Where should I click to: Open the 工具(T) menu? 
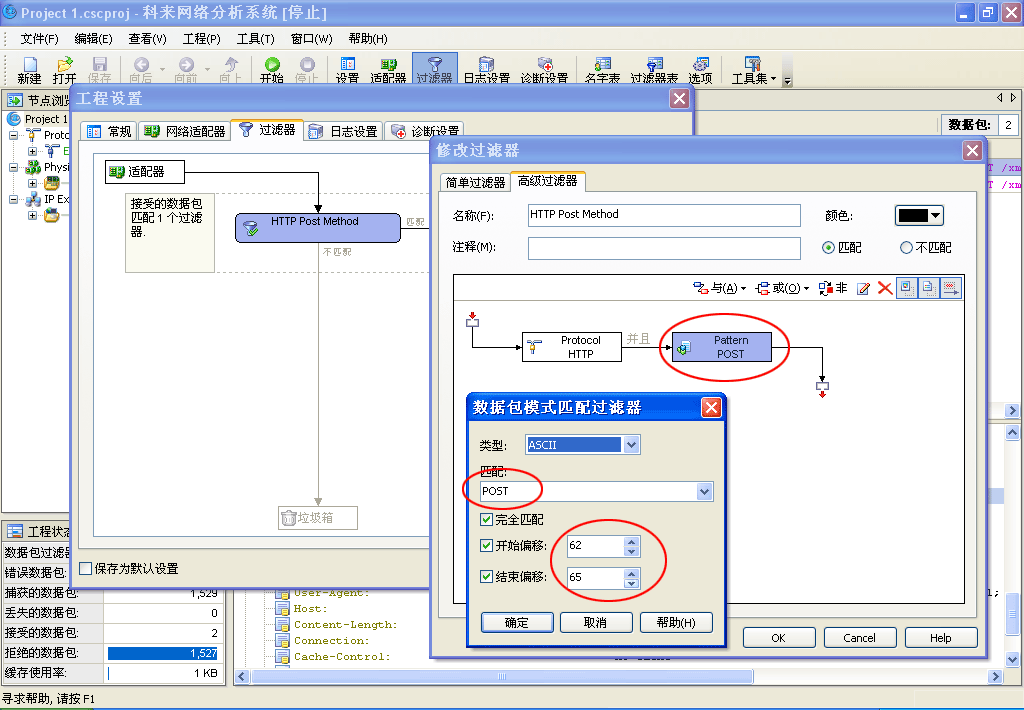255,39
